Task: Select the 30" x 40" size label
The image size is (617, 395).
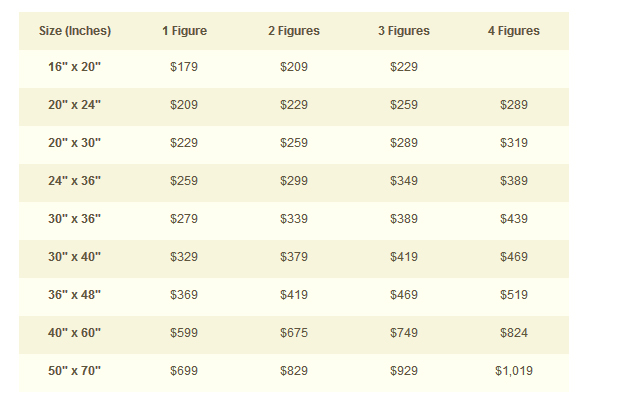Action: 74,257
